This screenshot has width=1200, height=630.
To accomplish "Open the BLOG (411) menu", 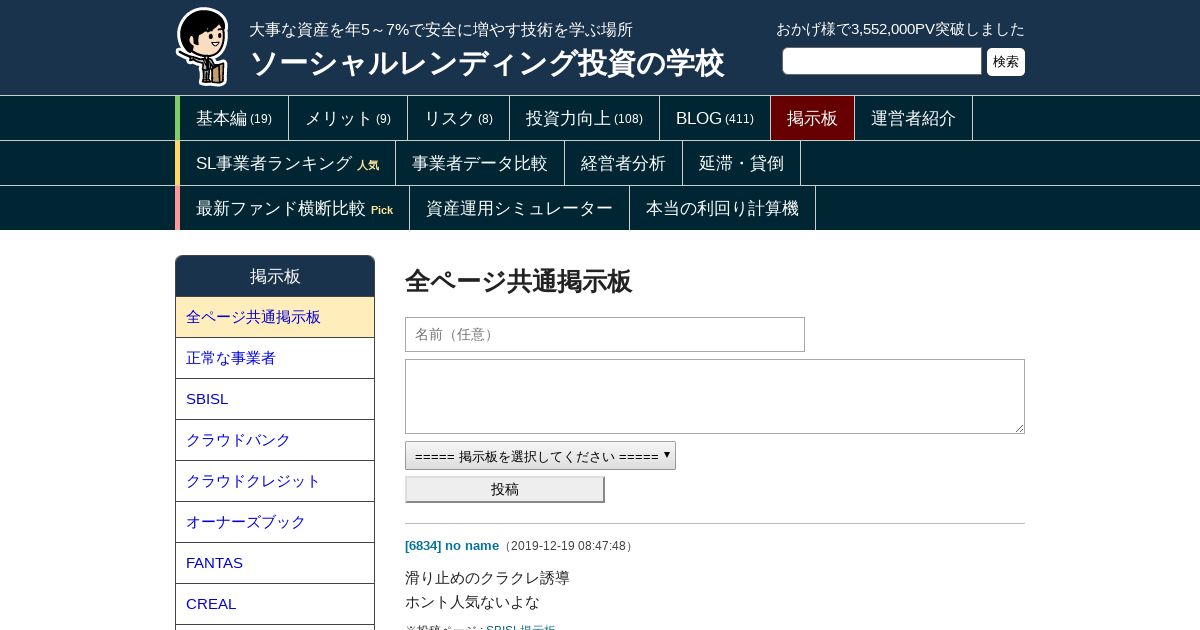I will click(715, 118).
